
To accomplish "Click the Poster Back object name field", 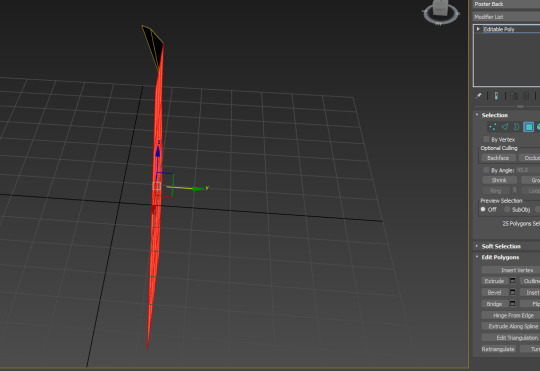I will [x=507, y=4].
